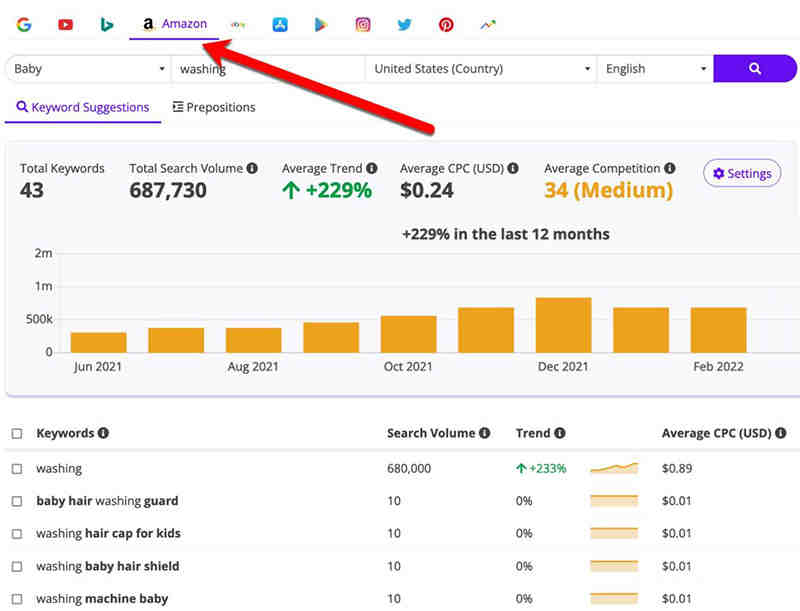
Task: Click the Jun 2021 chart bar
Action: (98, 342)
